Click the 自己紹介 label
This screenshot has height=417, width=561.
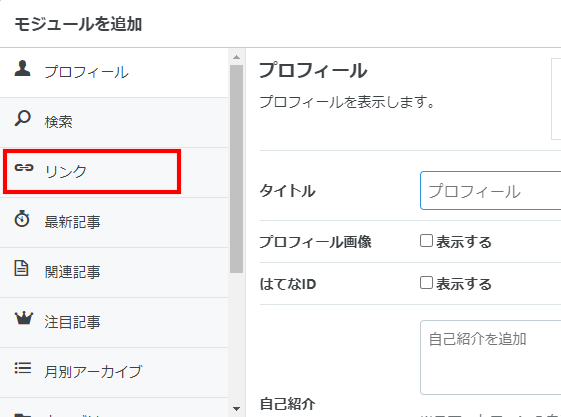pyautogui.click(x=288, y=404)
